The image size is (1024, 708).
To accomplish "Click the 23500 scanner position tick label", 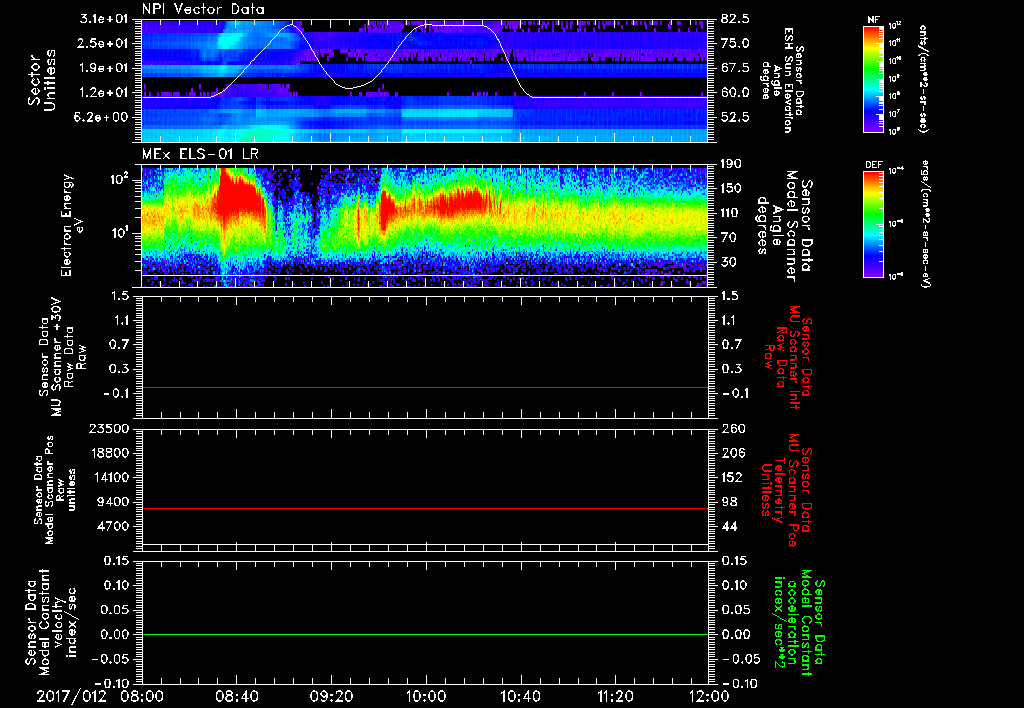I will tap(110, 428).
